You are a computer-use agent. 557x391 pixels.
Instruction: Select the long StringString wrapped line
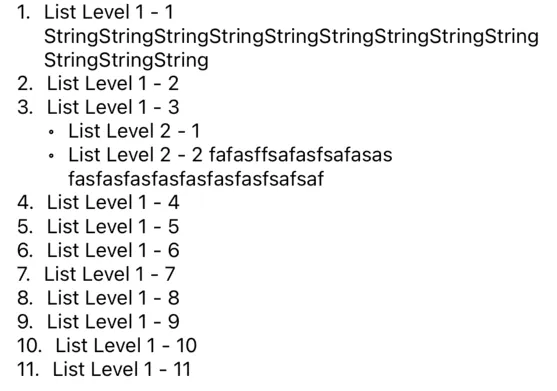(x=291, y=37)
